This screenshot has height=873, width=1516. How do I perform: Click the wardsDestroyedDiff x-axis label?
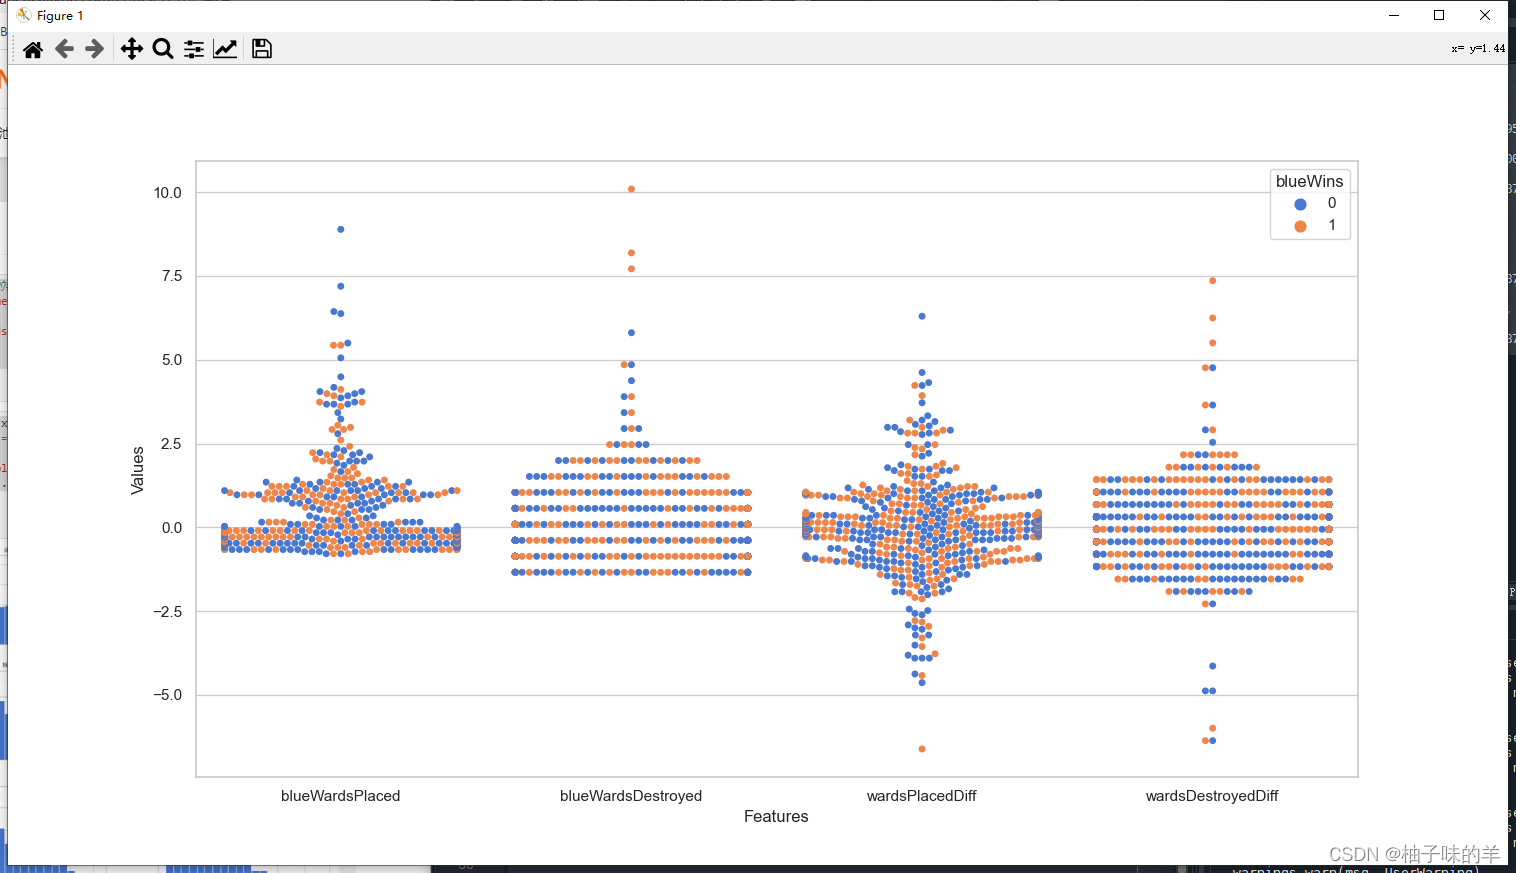(x=1212, y=796)
